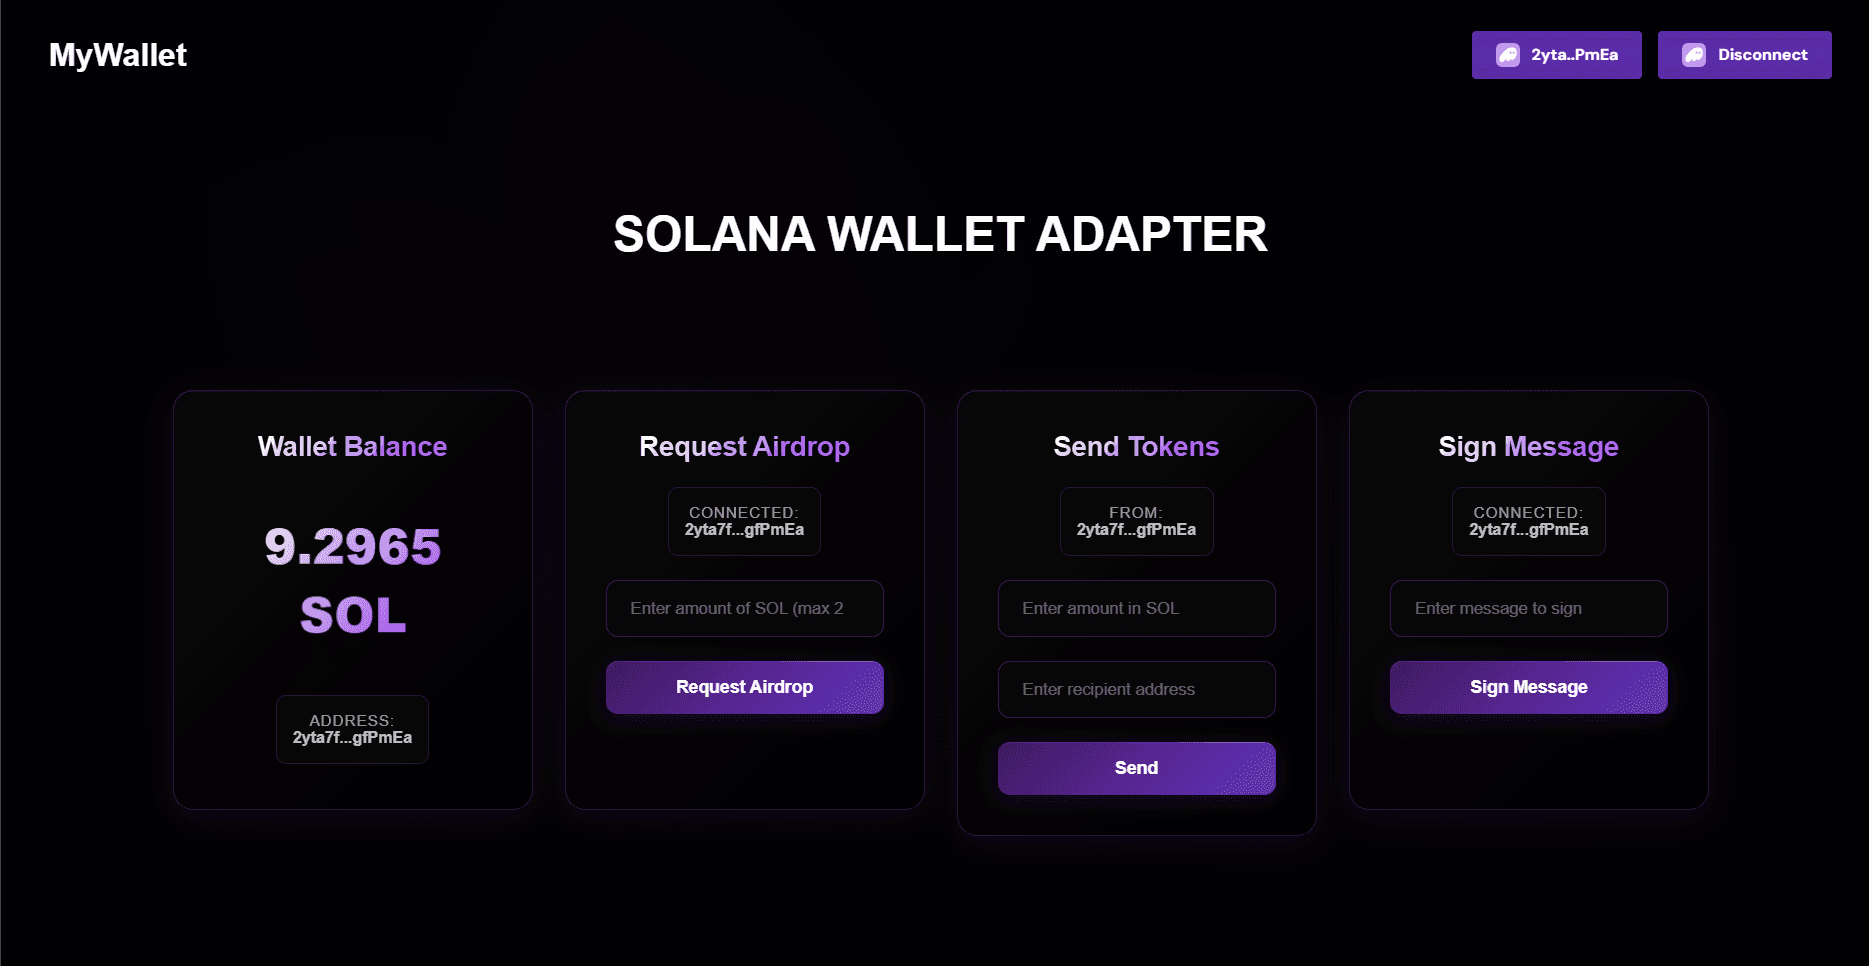
Task: Click the Enter message to sign field
Action: click(1528, 608)
